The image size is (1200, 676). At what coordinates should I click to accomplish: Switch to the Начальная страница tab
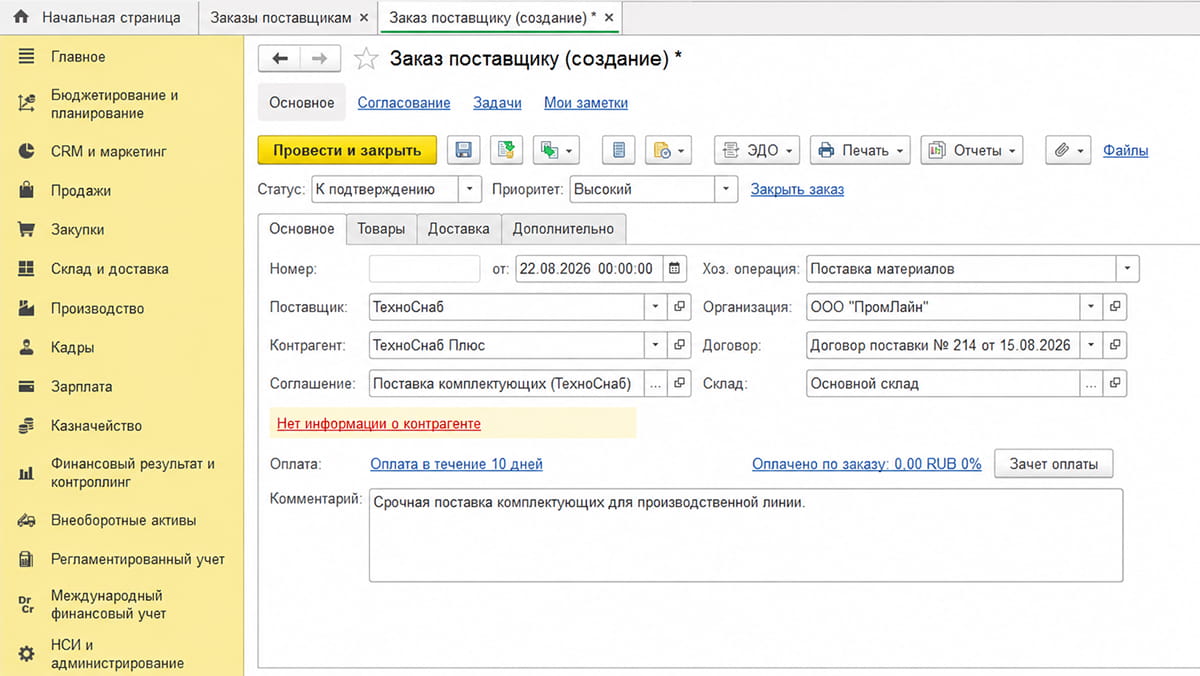(97, 18)
